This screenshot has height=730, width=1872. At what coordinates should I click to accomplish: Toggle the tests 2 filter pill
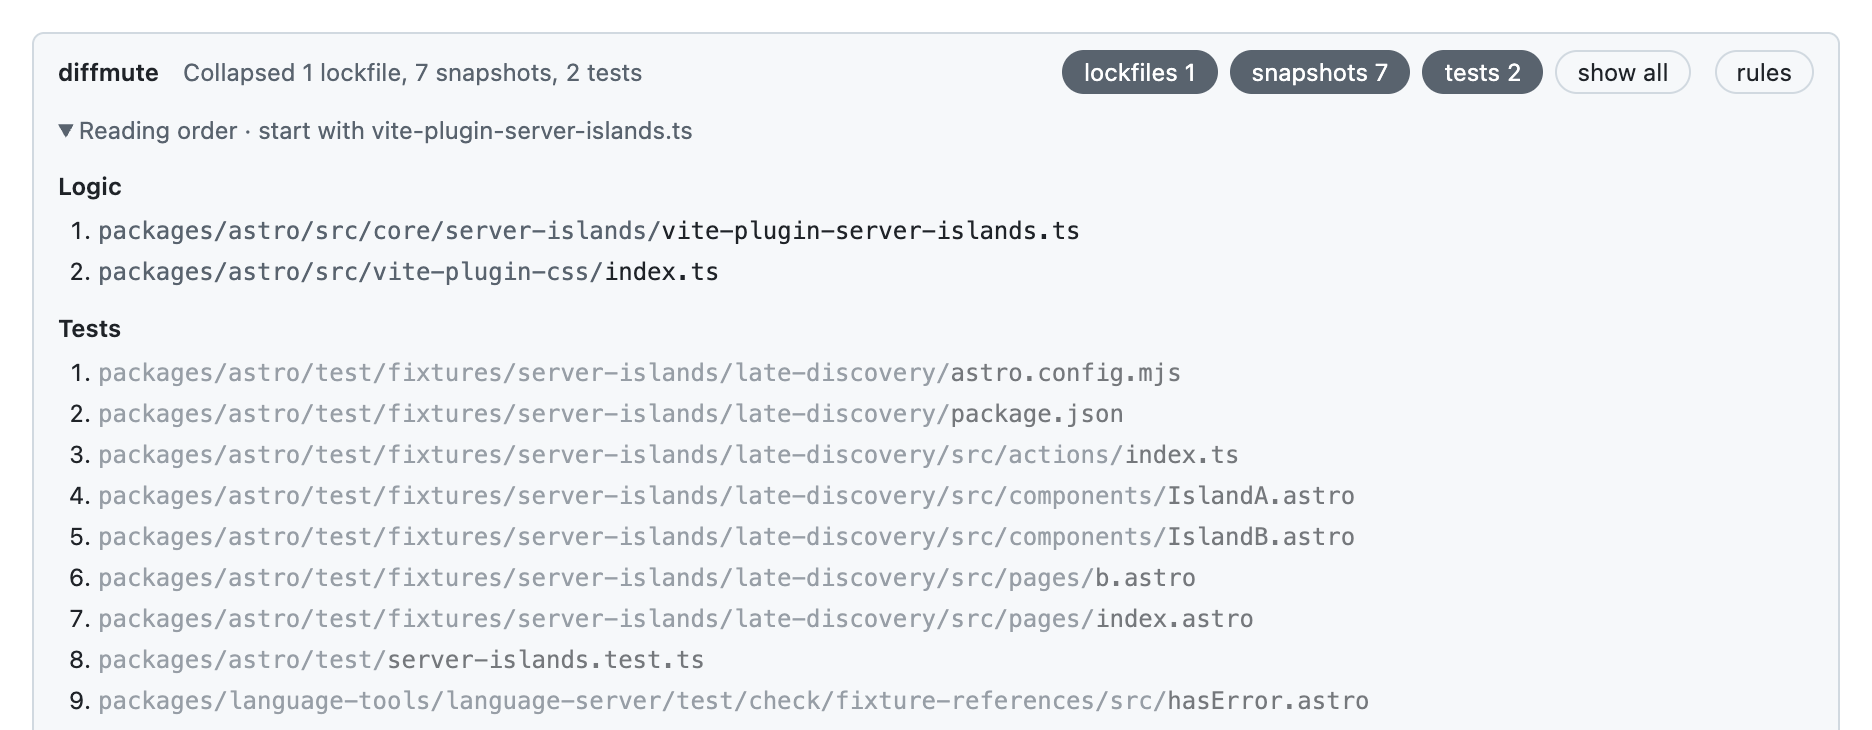click(x=1482, y=73)
